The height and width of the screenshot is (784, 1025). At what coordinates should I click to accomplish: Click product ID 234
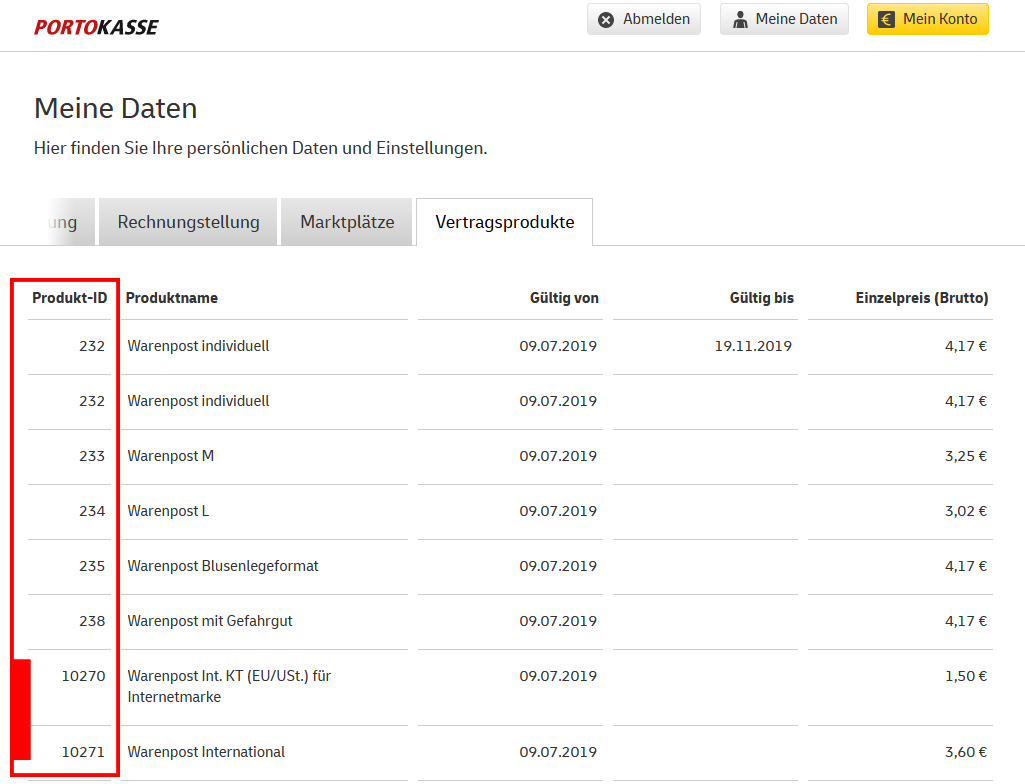click(x=92, y=511)
